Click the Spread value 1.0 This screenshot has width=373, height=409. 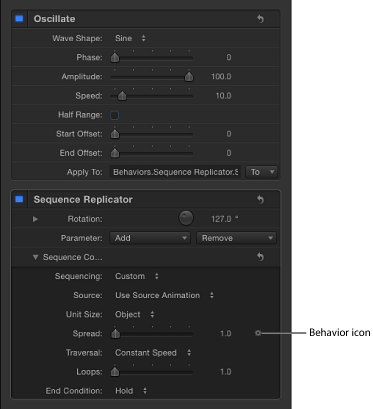coord(226,333)
